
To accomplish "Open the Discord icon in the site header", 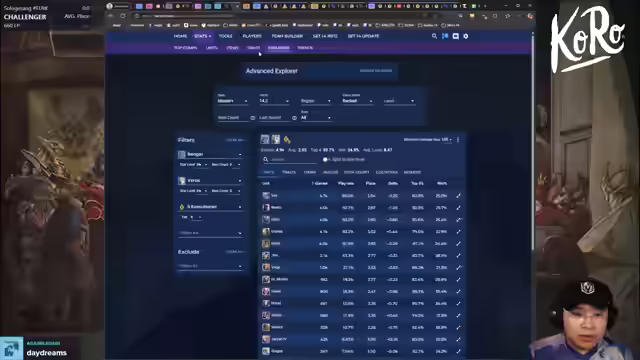I will (456, 36).
